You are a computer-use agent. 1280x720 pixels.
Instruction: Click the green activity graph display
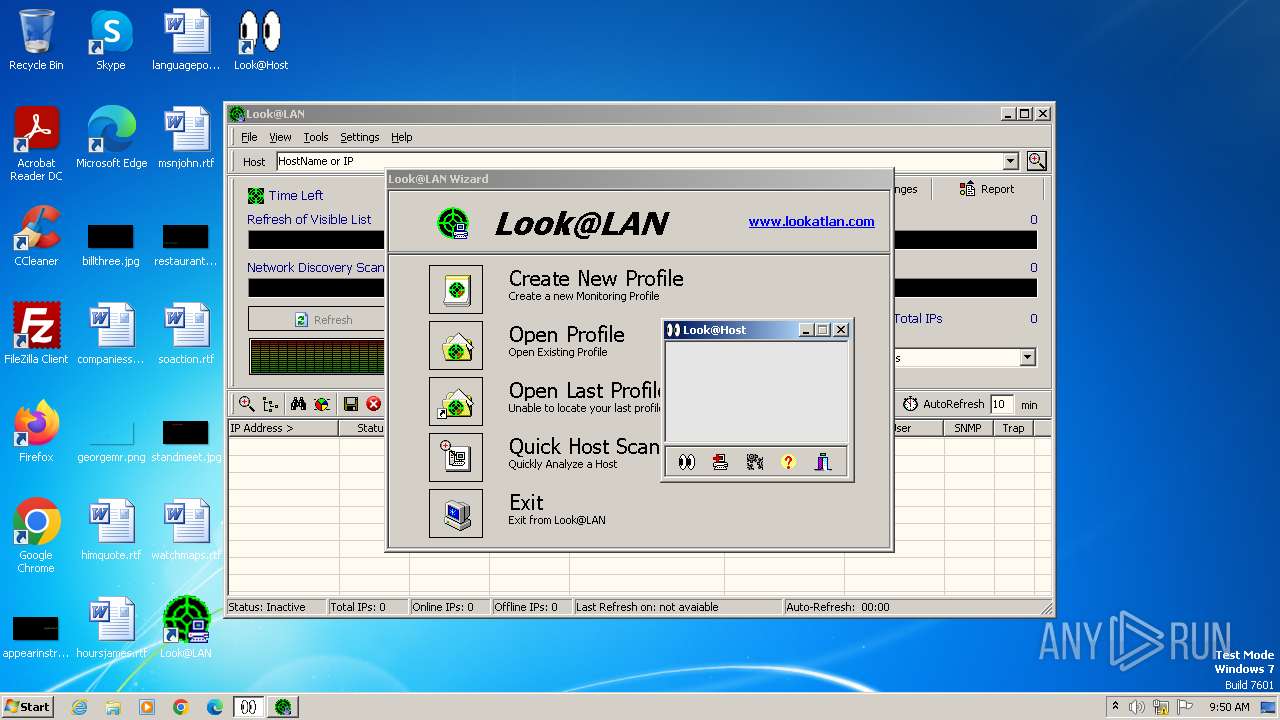coord(317,357)
